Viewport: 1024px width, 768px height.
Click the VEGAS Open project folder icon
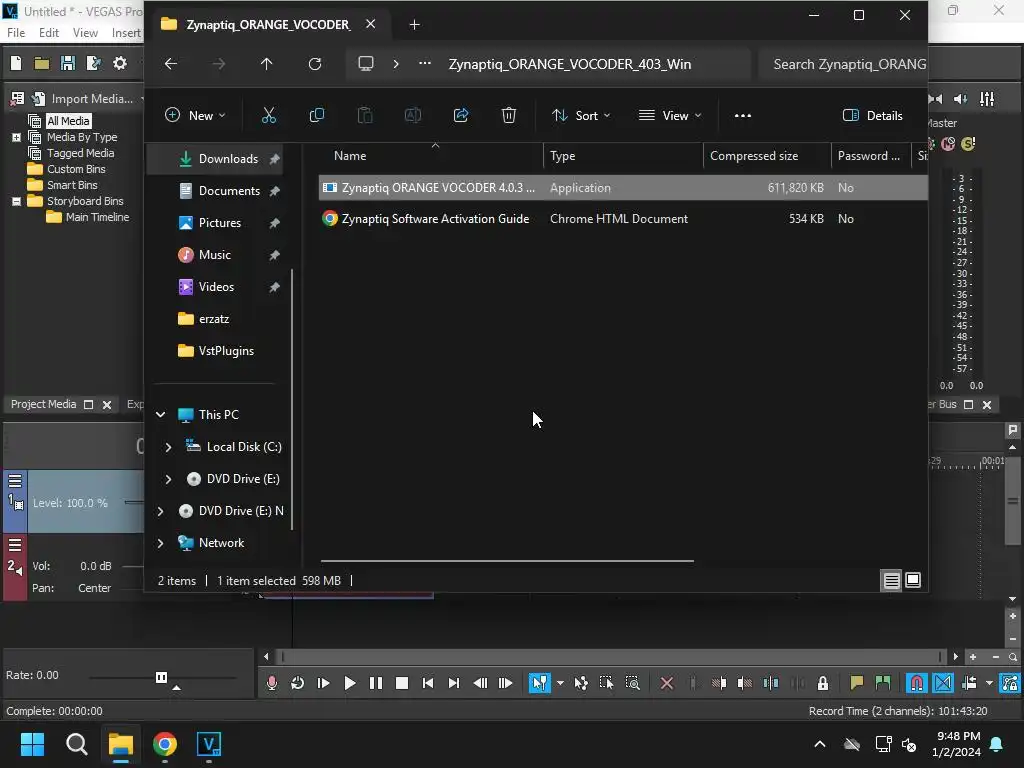point(42,63)
